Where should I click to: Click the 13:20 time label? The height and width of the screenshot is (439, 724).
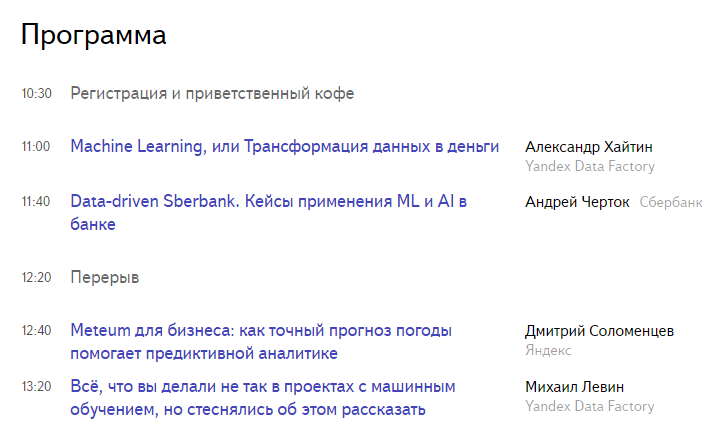[x=36, y=386]
